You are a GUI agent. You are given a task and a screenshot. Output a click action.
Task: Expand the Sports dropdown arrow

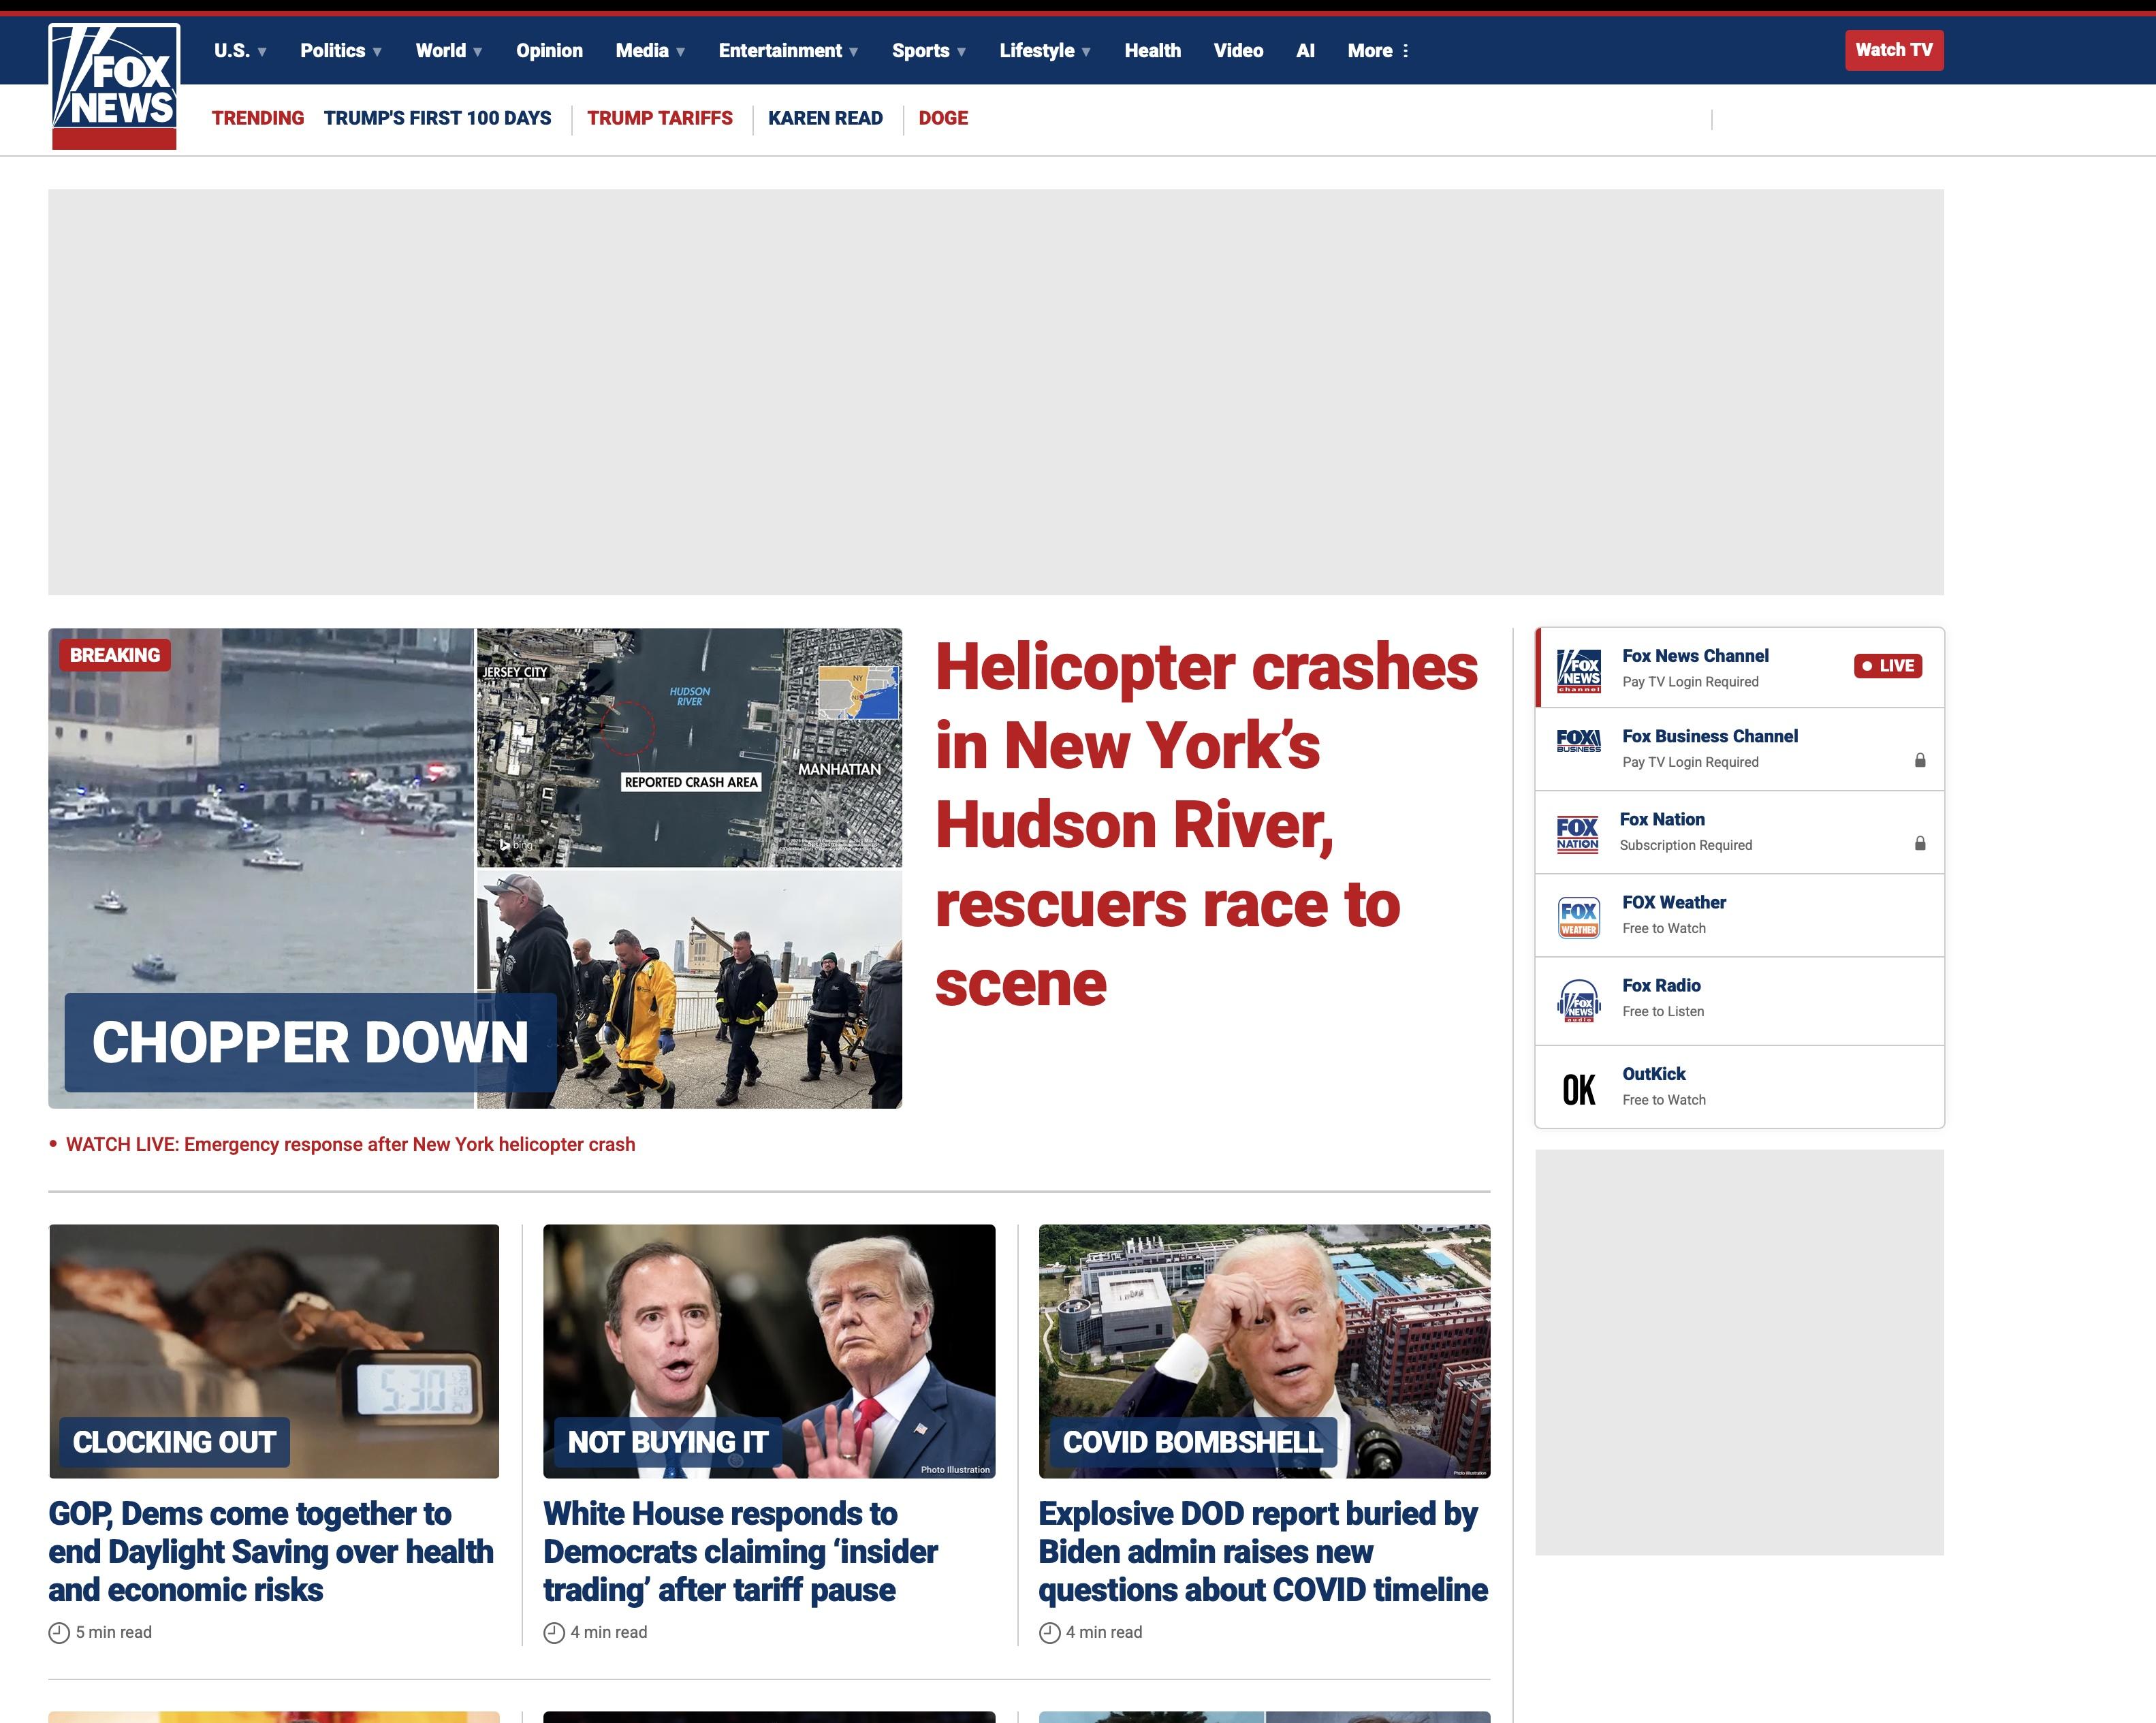coord(961,52)
